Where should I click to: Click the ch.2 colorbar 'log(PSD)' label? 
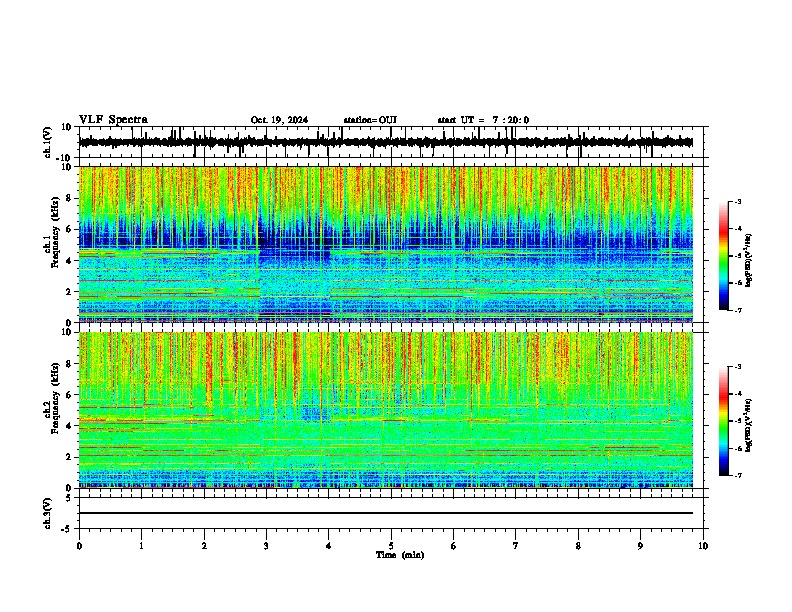click(x=749, y=426)
